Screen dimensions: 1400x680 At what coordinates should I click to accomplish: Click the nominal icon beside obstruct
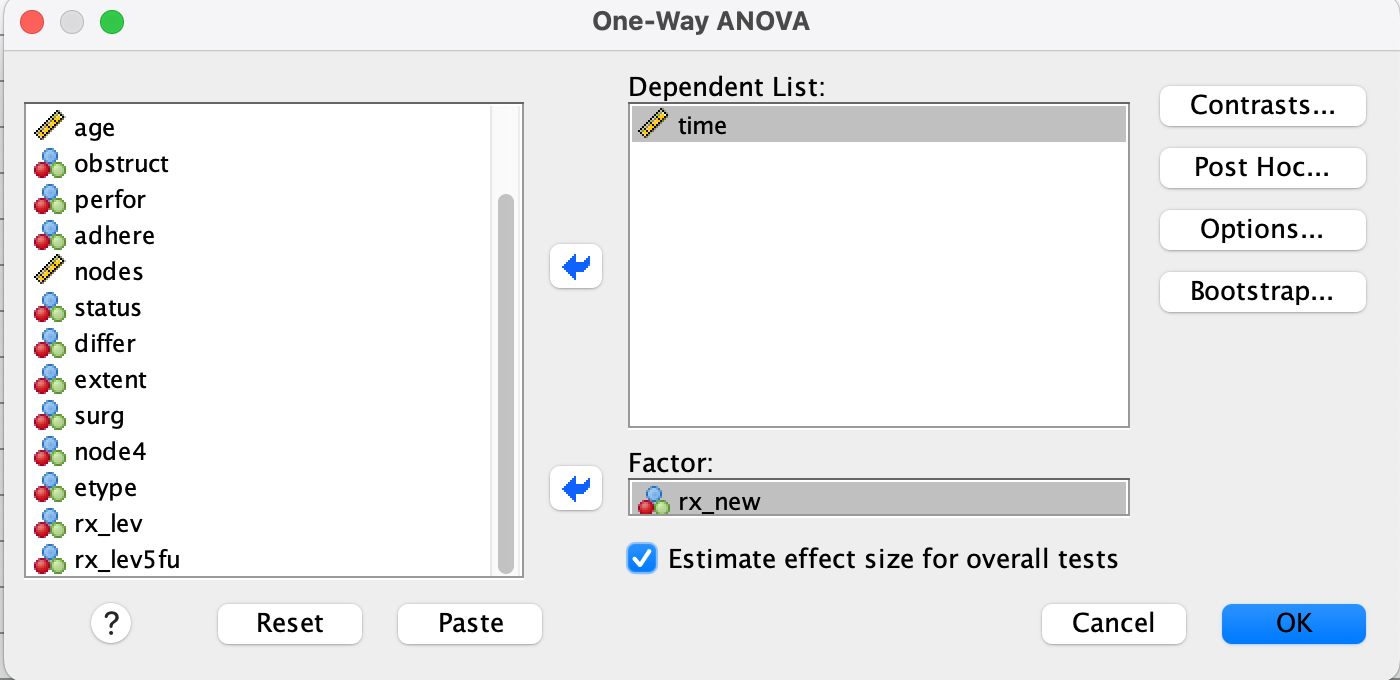tap(49, 164)
